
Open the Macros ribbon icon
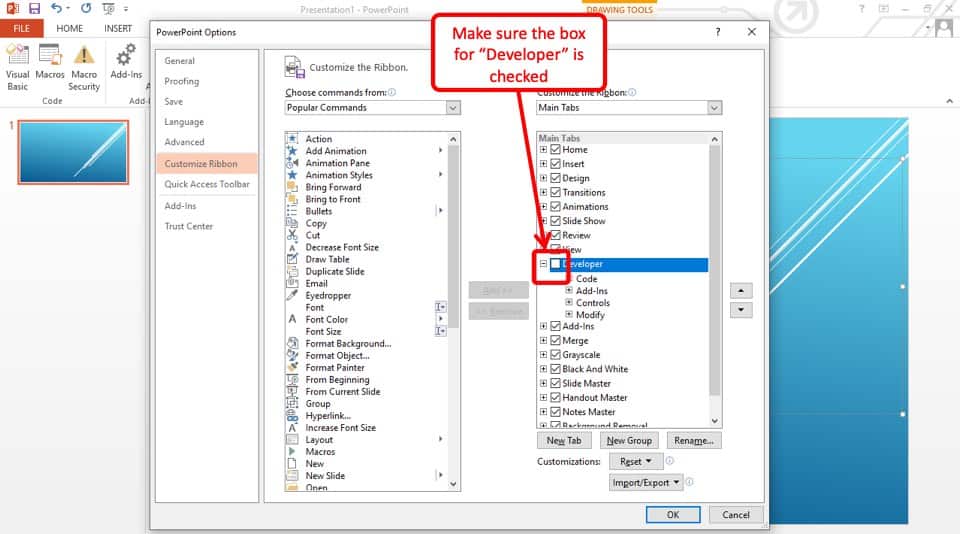[50, 55]
